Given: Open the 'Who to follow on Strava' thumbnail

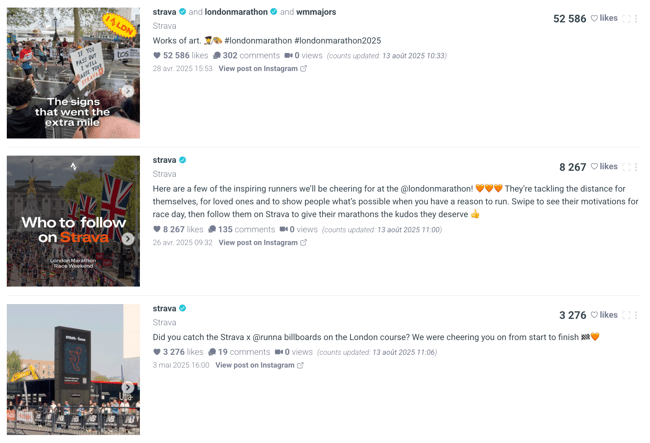Looking at the screenshot, I should coord(73,221).
